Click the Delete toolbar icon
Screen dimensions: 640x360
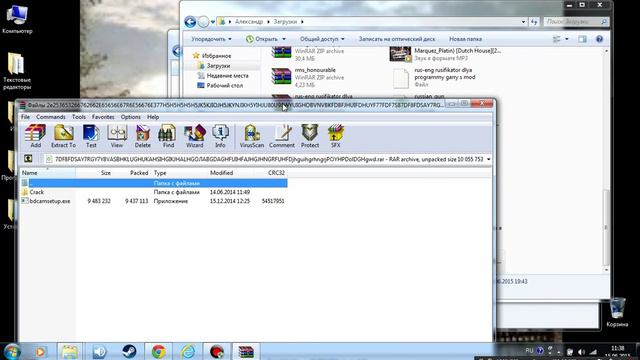142,136
